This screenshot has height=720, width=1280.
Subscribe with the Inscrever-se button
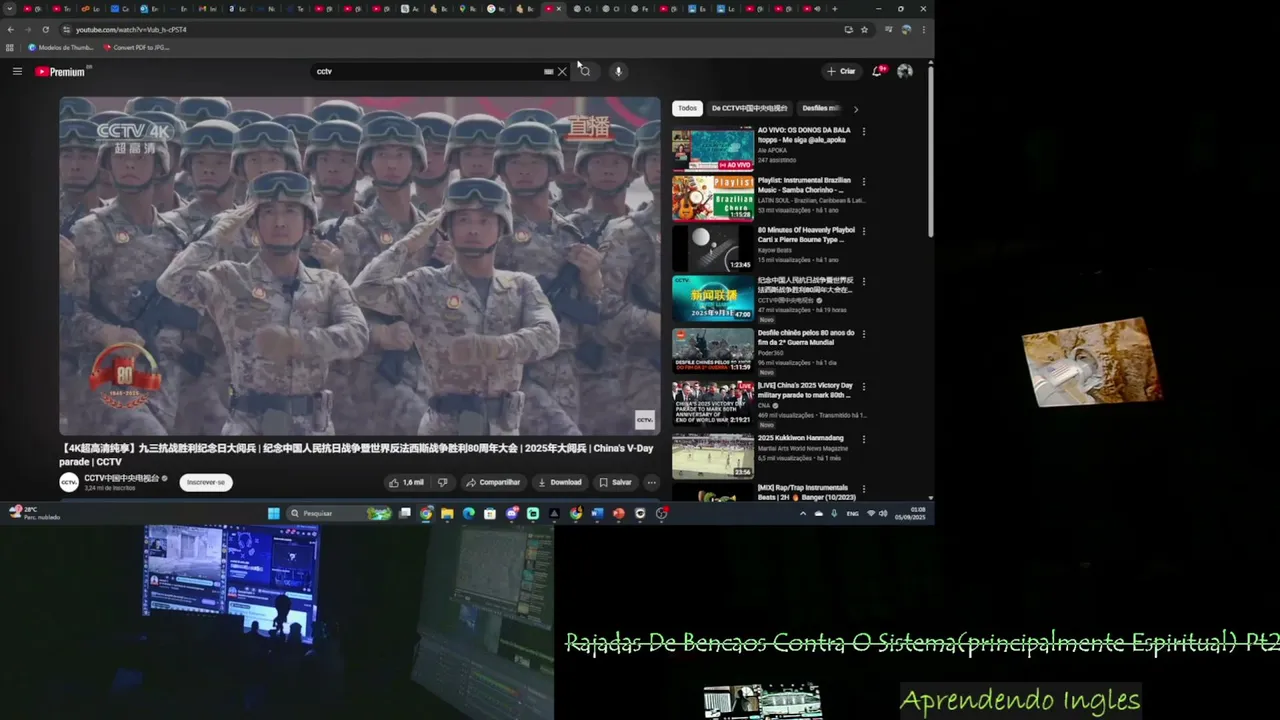(x=206, y=482)
